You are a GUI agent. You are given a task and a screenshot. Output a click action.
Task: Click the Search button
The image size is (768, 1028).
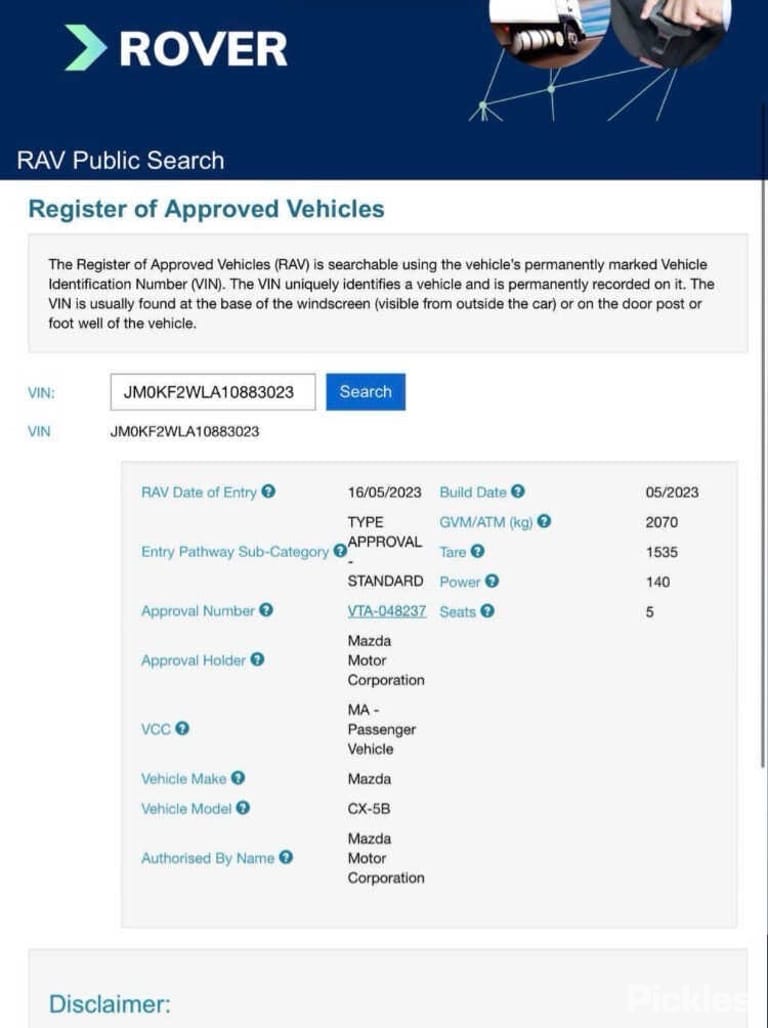click(365, 391)
